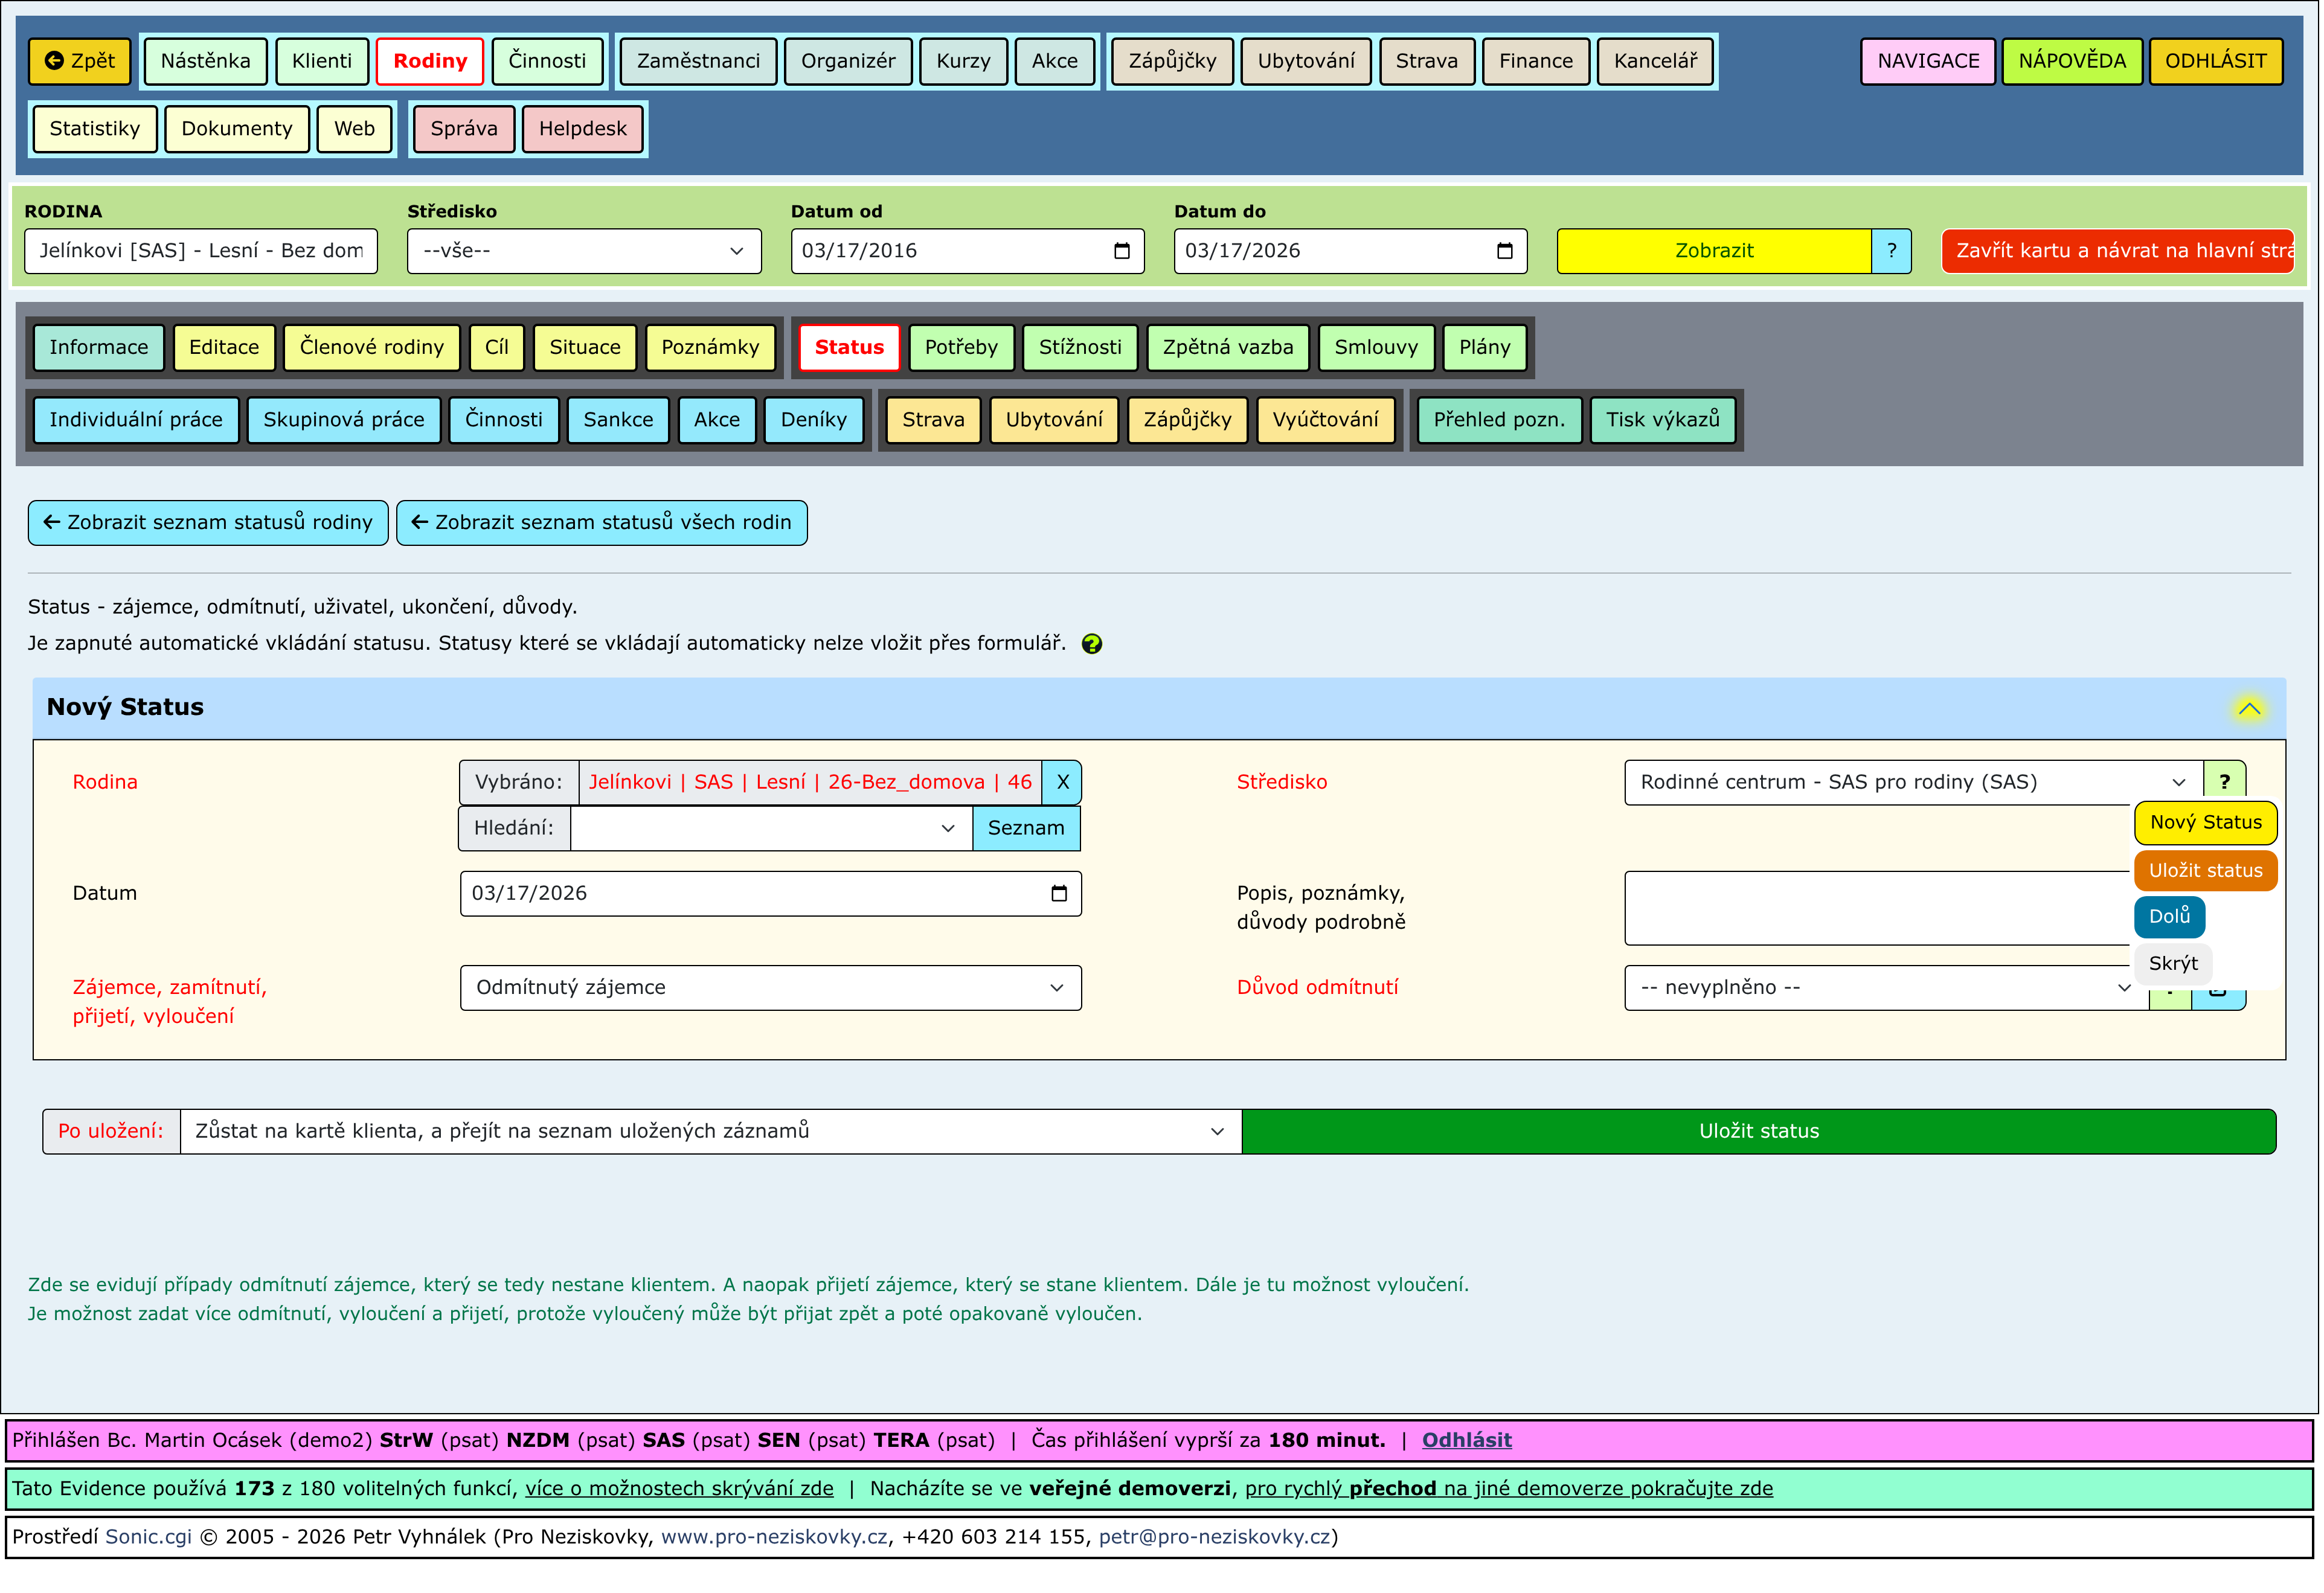Jump down with the blue Dolů button

tap(2169, 917)
